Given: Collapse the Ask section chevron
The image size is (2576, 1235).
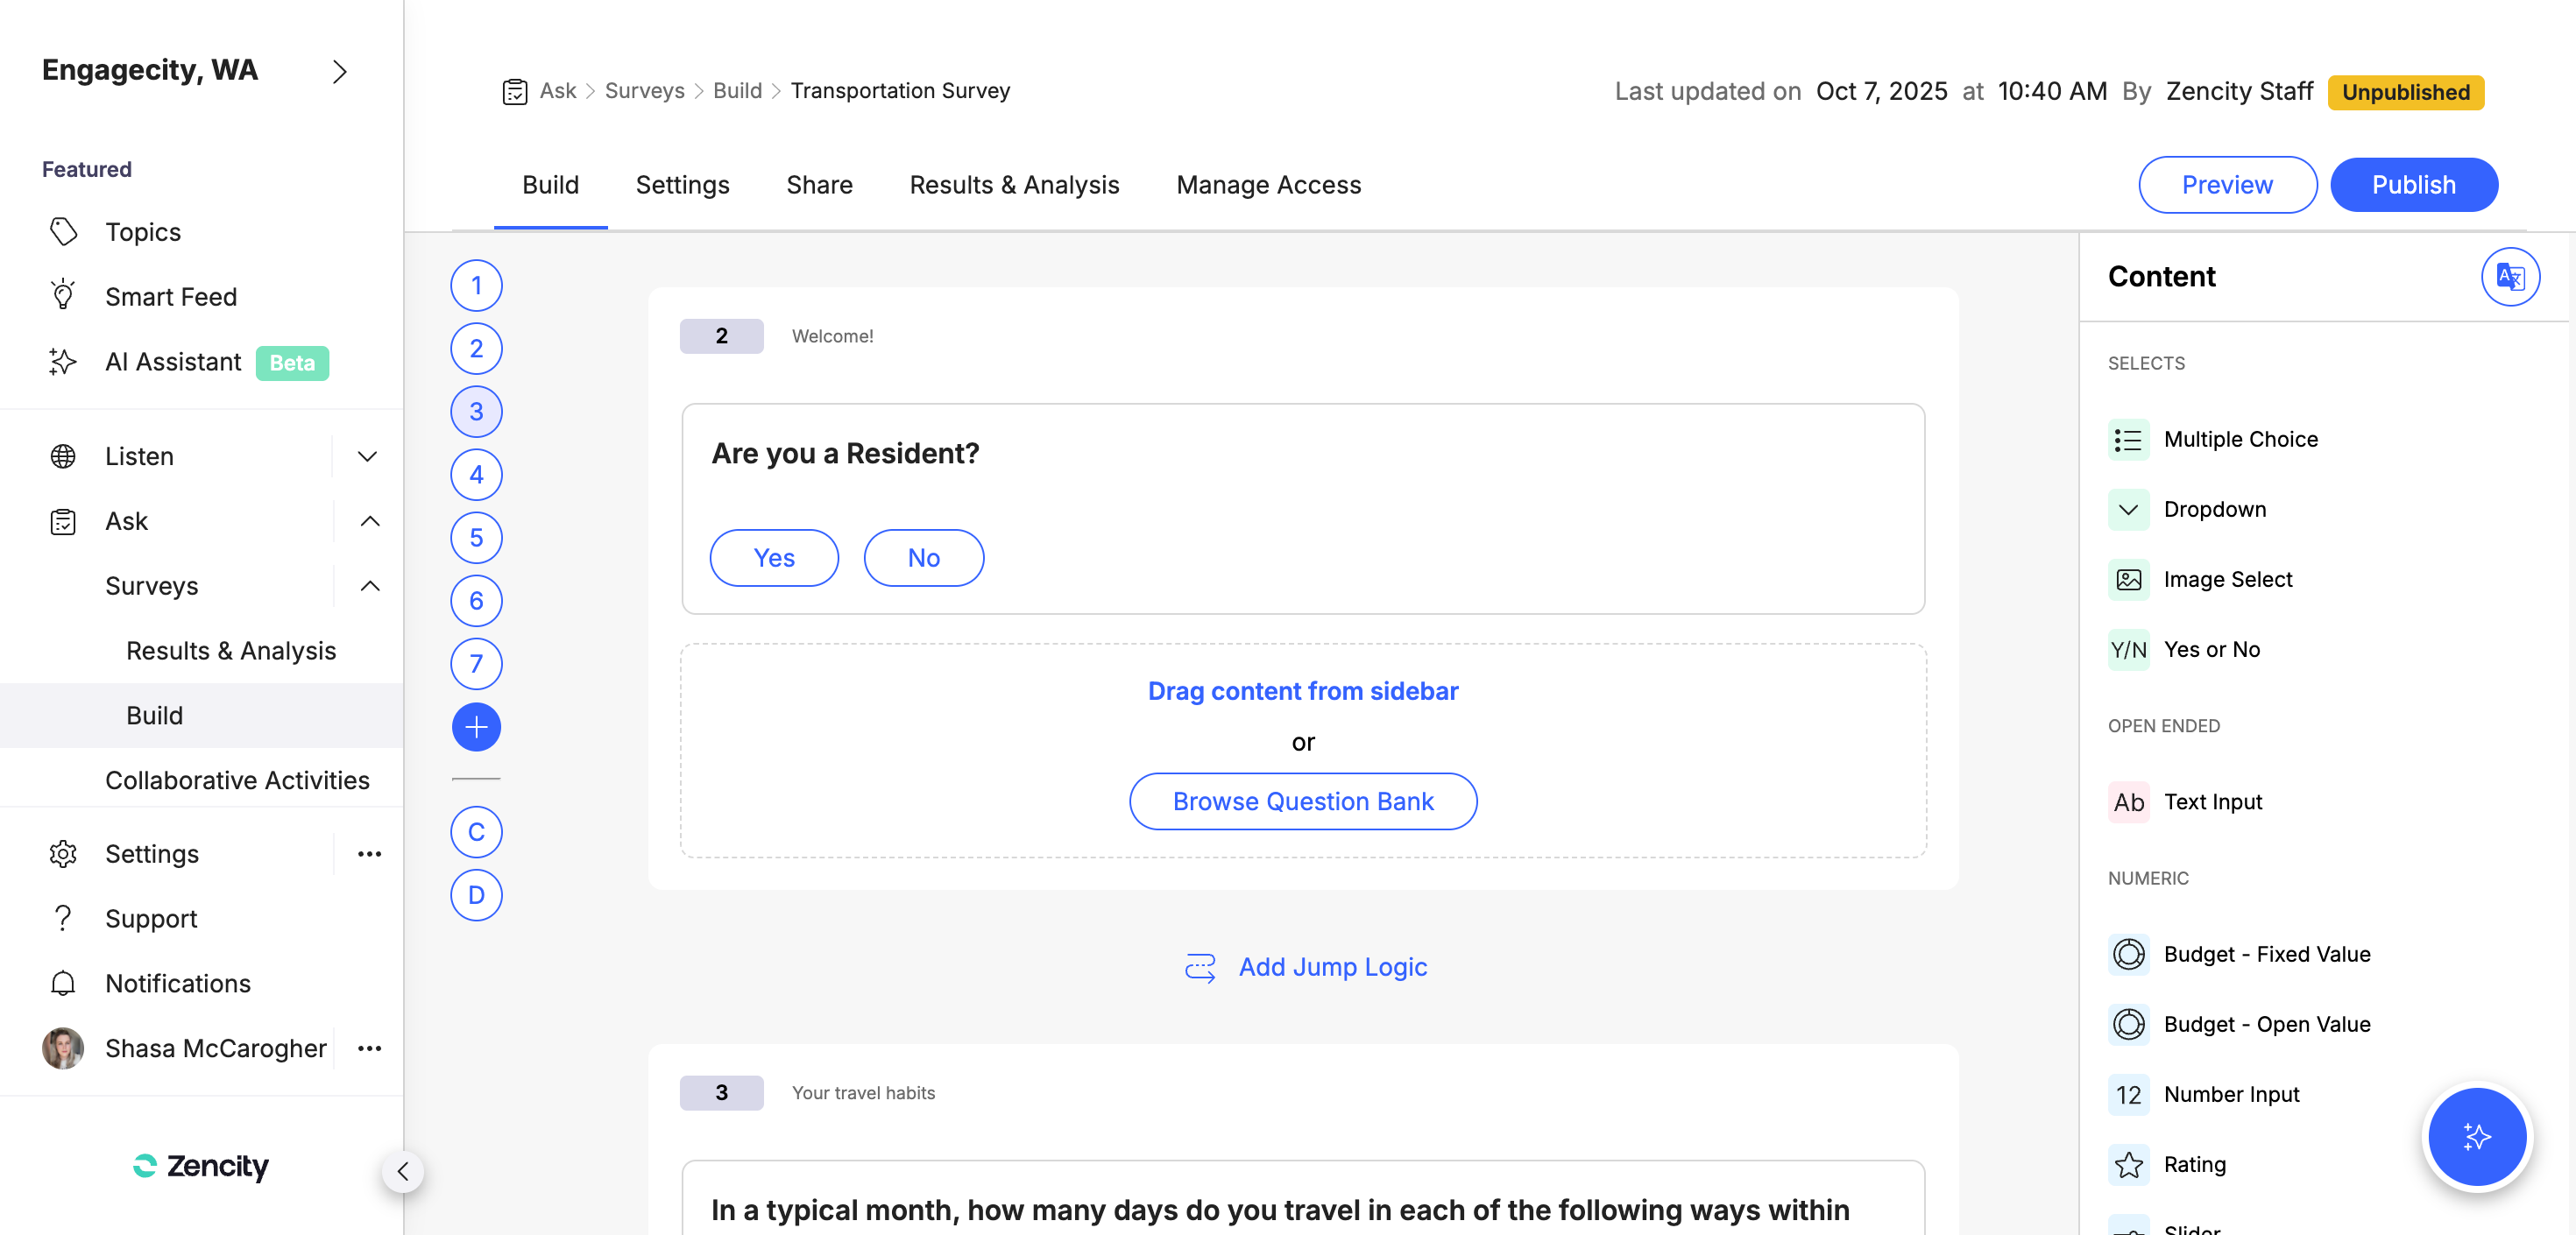Looking at the screenshot, I should (x=369, y=521).
